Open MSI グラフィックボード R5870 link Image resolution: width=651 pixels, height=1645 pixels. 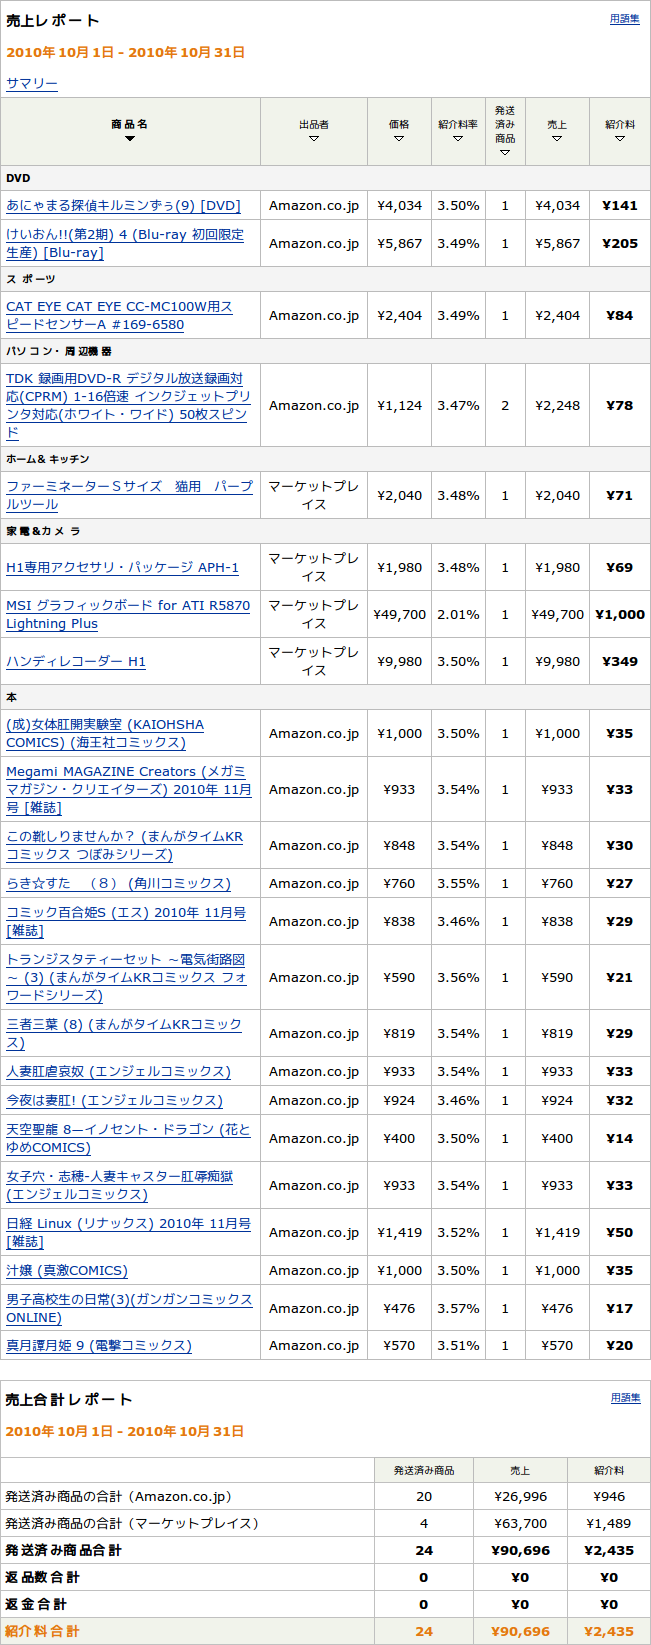pyautogui.click(x=128, y=614)
